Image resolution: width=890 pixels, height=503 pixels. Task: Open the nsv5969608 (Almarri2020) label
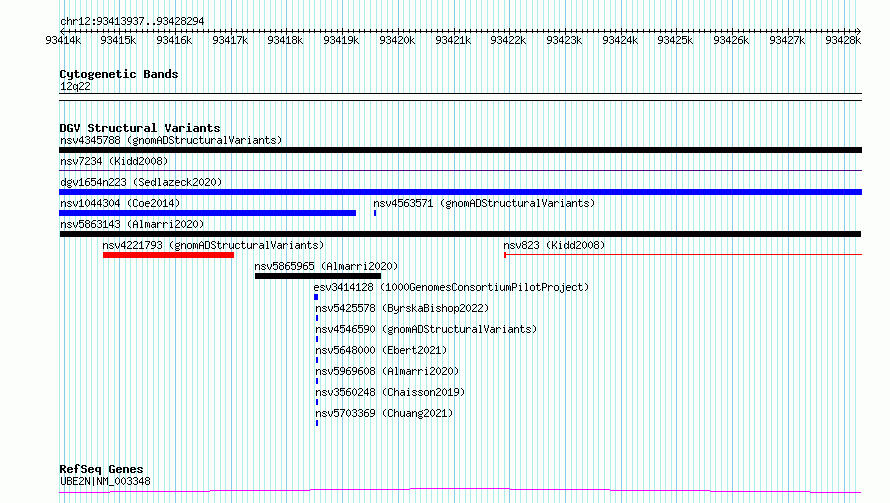(387, 371)
